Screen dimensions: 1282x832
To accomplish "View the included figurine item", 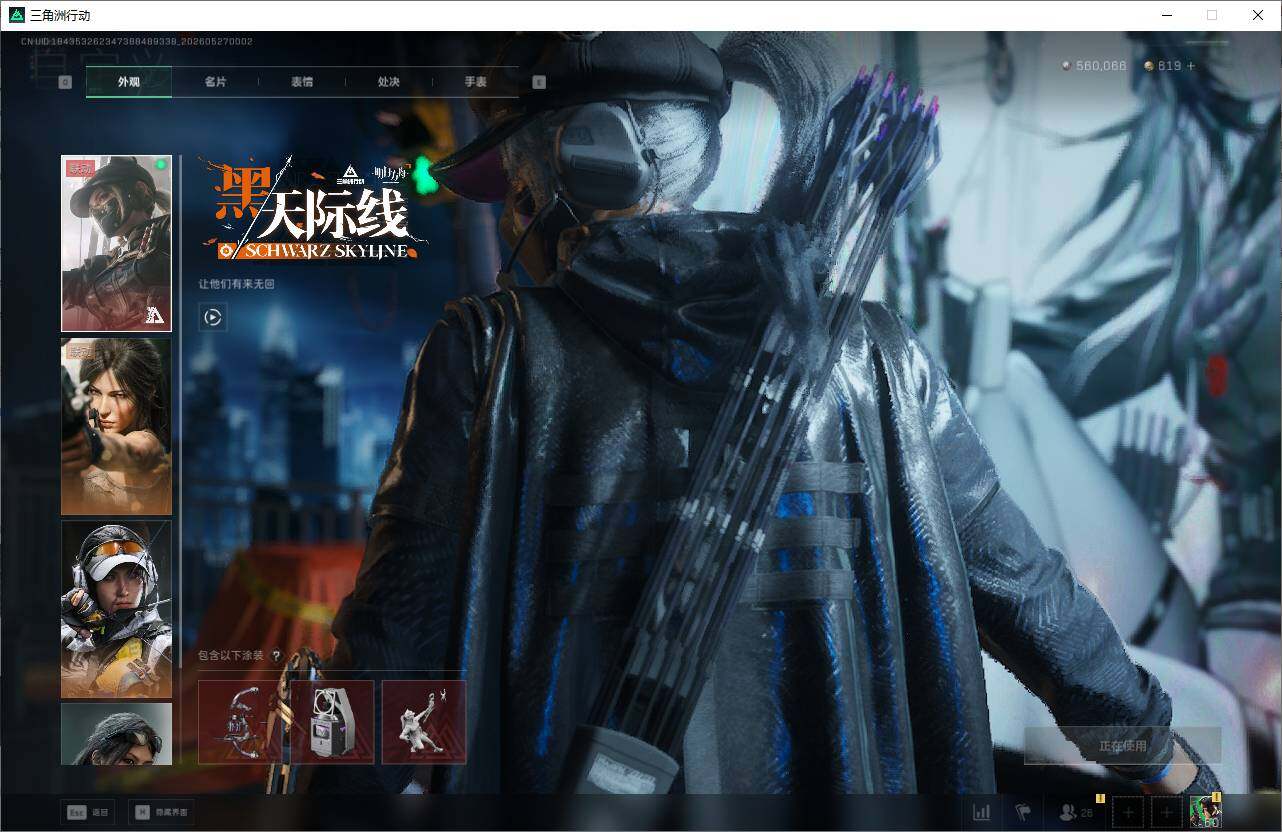I will pyautogui.click(x=424, y=722).
